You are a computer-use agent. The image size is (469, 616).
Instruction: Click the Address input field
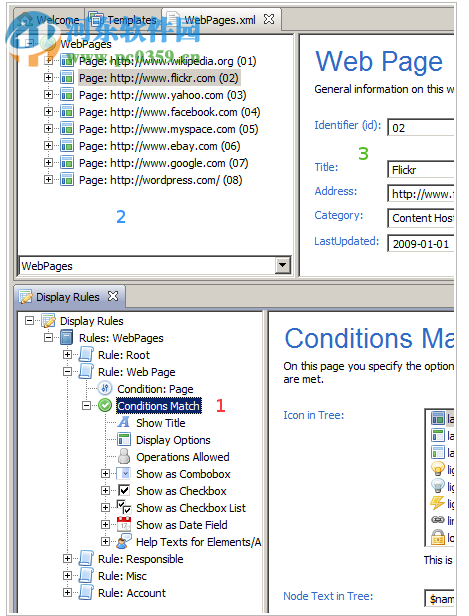421,194
